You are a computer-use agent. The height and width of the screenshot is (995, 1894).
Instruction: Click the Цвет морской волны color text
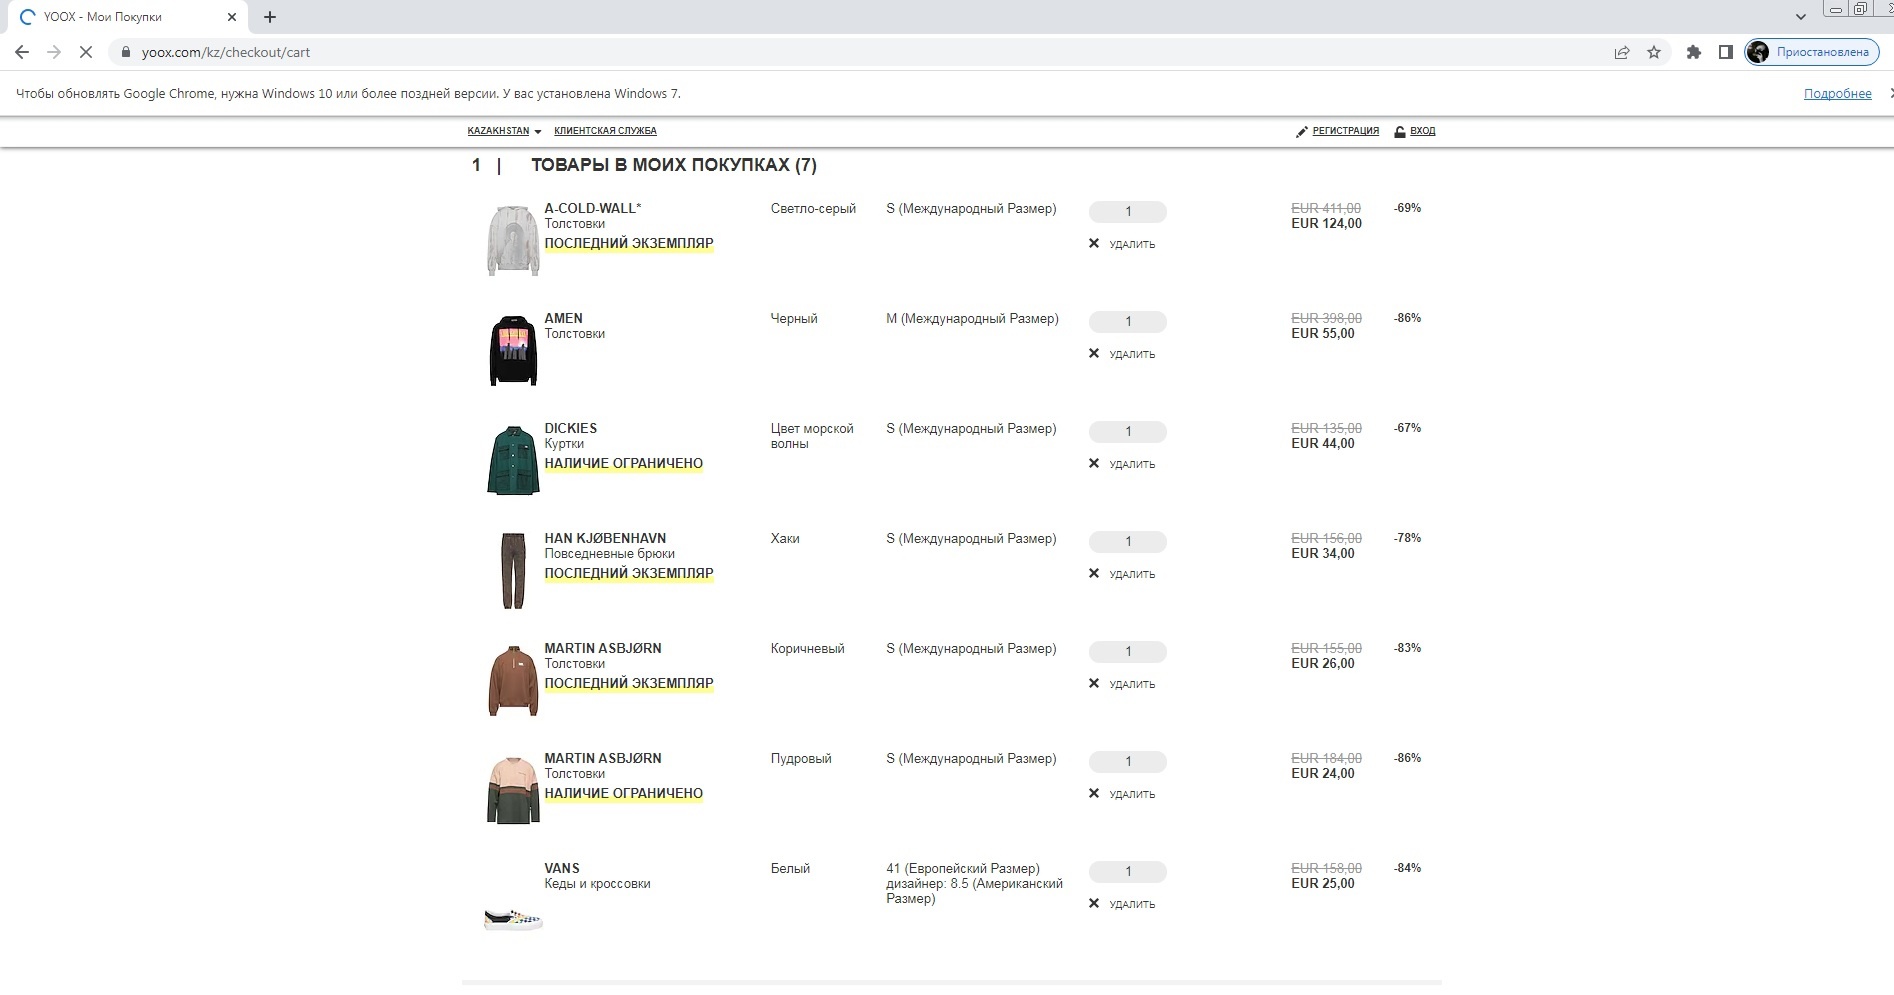pos(812,436)
